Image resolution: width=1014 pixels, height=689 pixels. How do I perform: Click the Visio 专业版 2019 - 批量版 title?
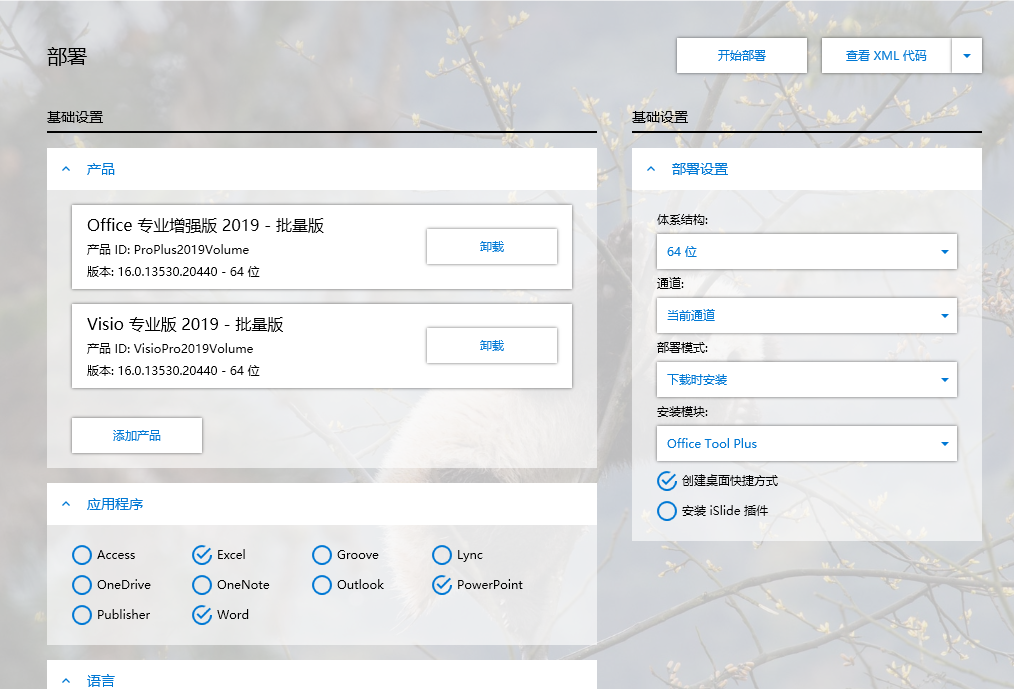pyautogui.click(x=185, y=325)
